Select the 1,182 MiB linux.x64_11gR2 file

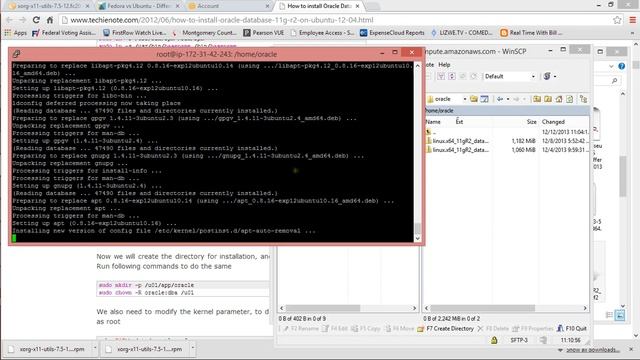(x=506, y=141)
